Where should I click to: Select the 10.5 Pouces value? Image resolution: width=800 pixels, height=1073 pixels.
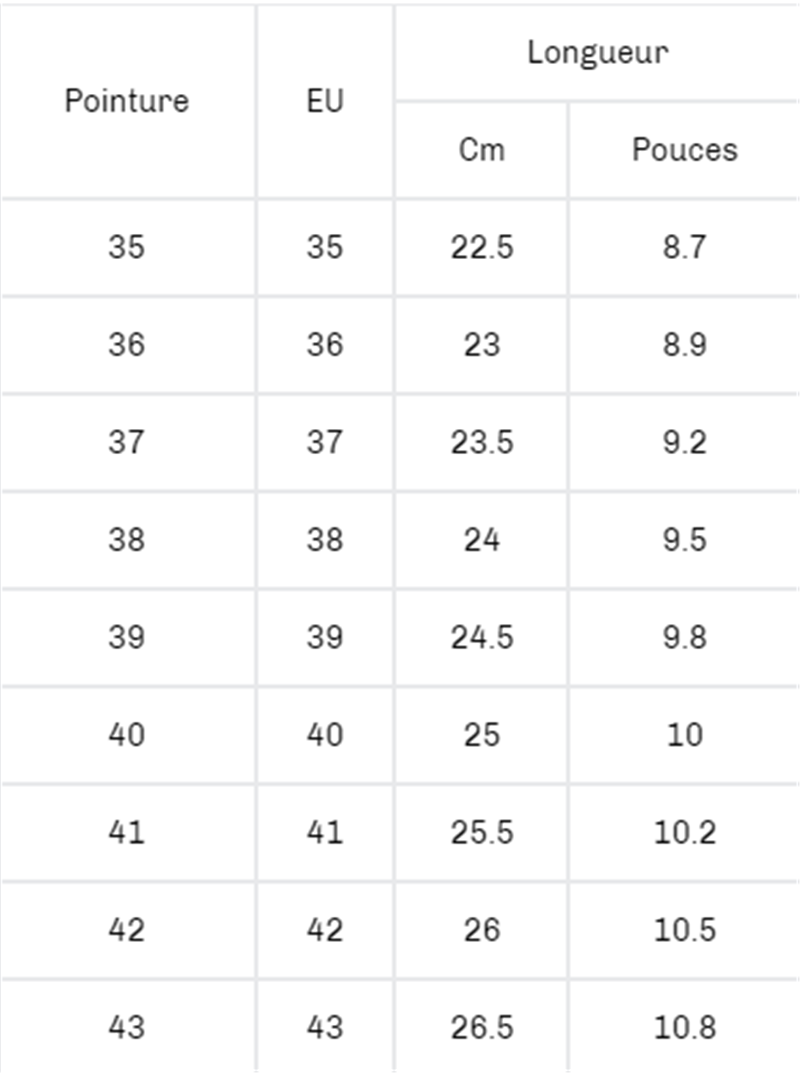(x=684, y=930)
